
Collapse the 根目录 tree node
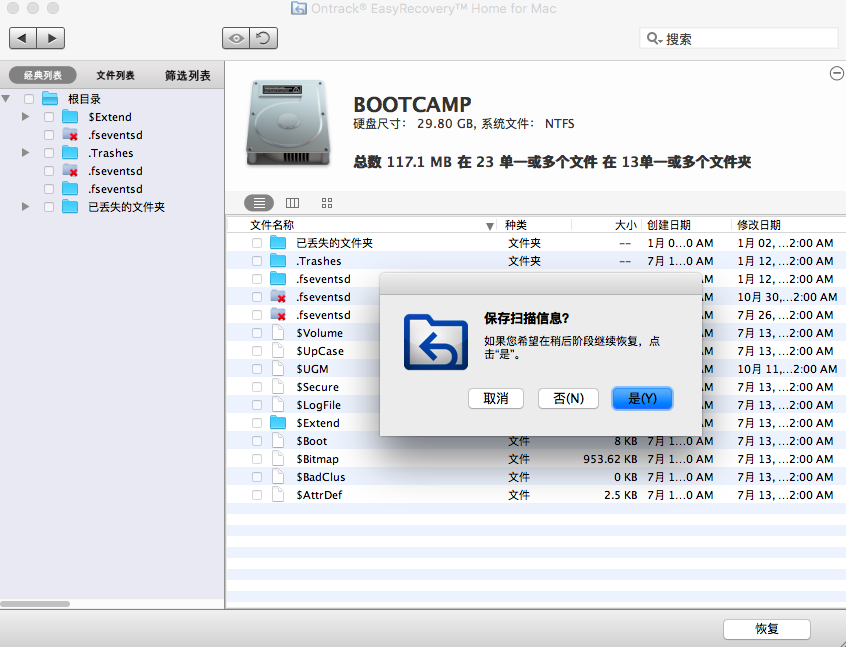[8, 98]
